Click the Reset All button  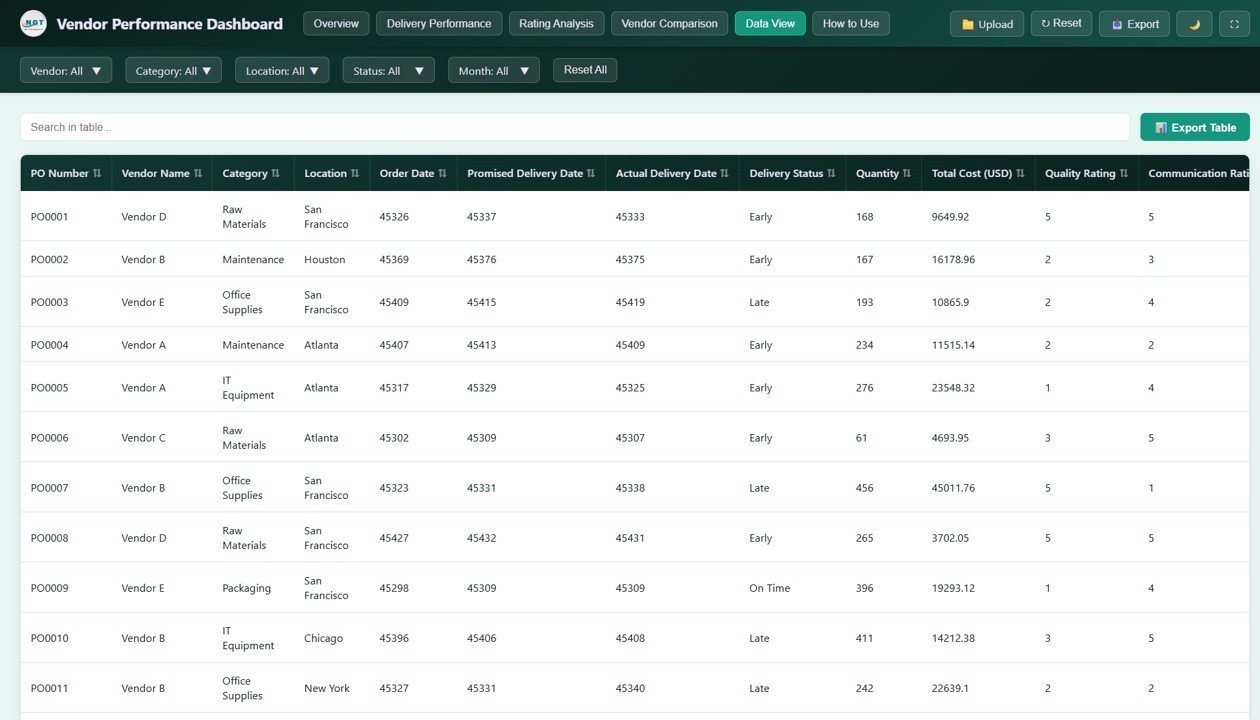(584, 70)
